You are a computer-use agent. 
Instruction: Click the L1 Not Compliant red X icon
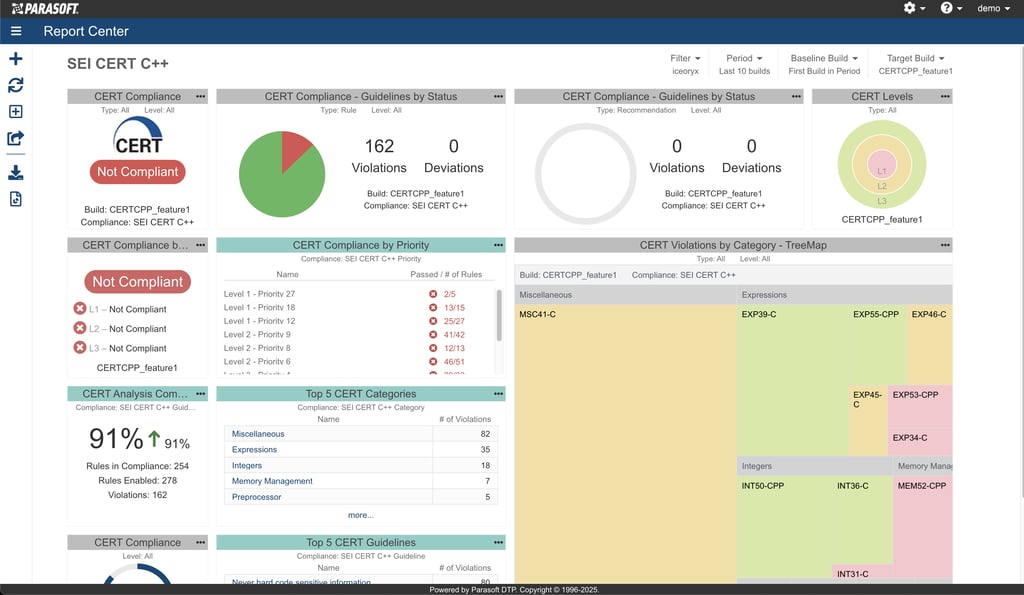tap(80, 308)
